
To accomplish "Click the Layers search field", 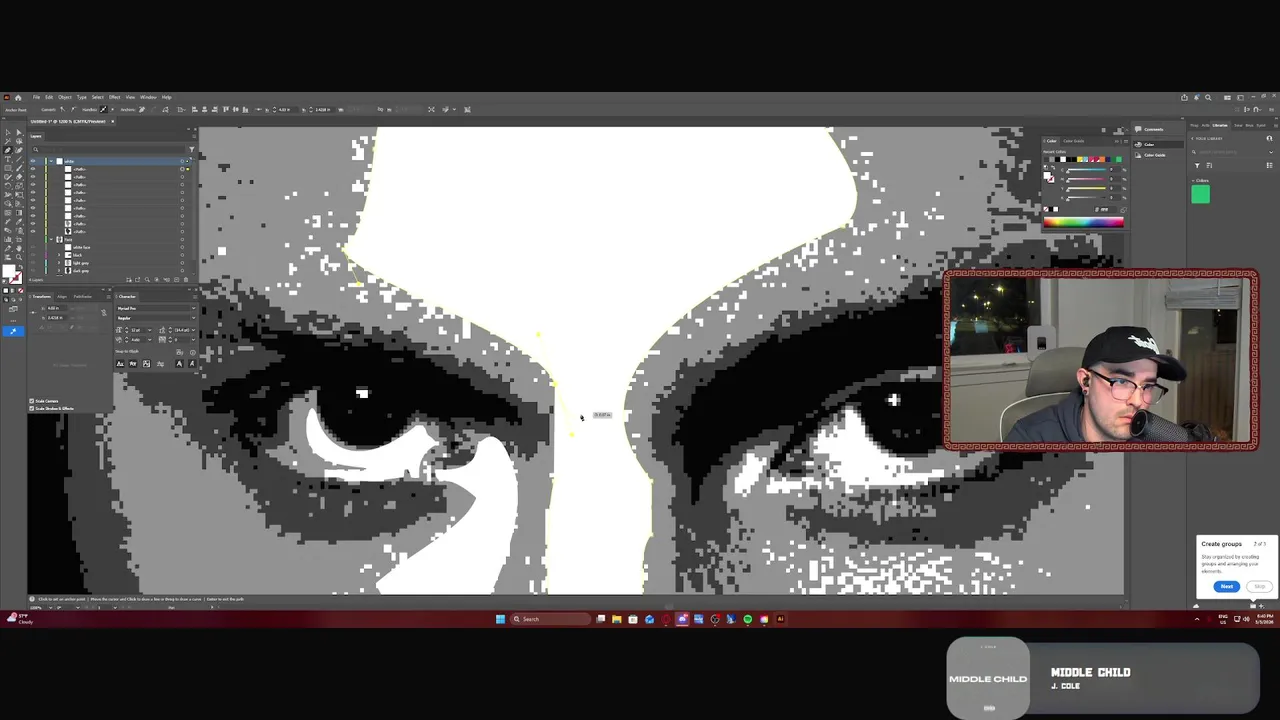I will [110, 149].
